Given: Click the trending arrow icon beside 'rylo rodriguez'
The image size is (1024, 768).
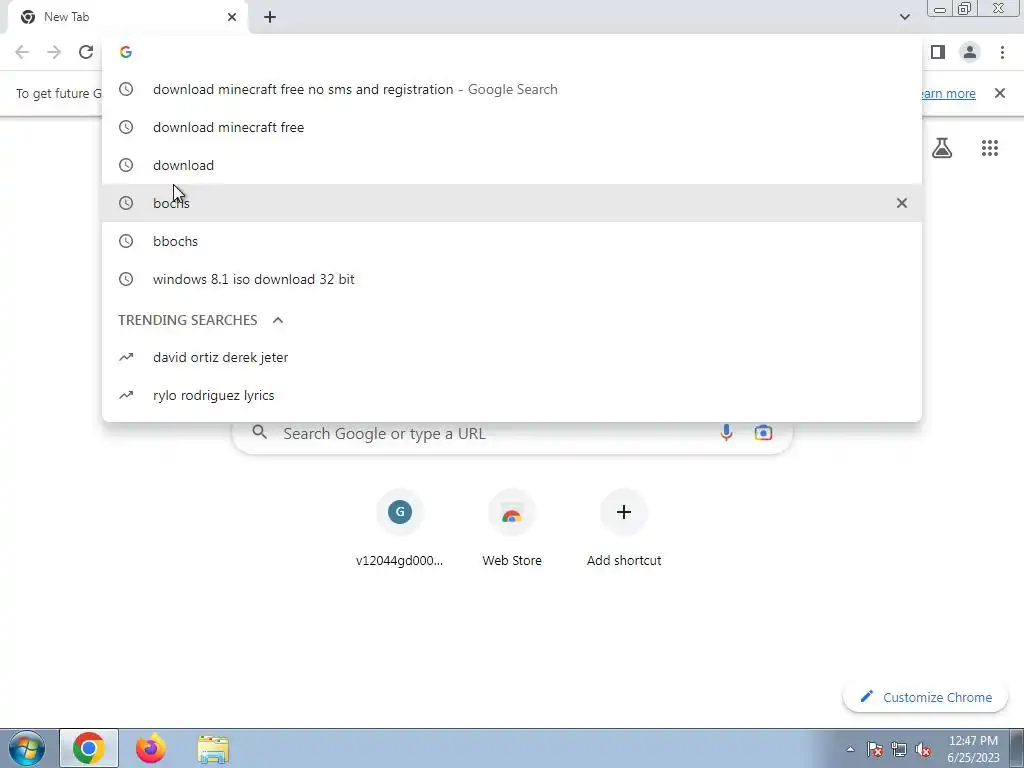Looking at the screenshot, I should 126,395.
